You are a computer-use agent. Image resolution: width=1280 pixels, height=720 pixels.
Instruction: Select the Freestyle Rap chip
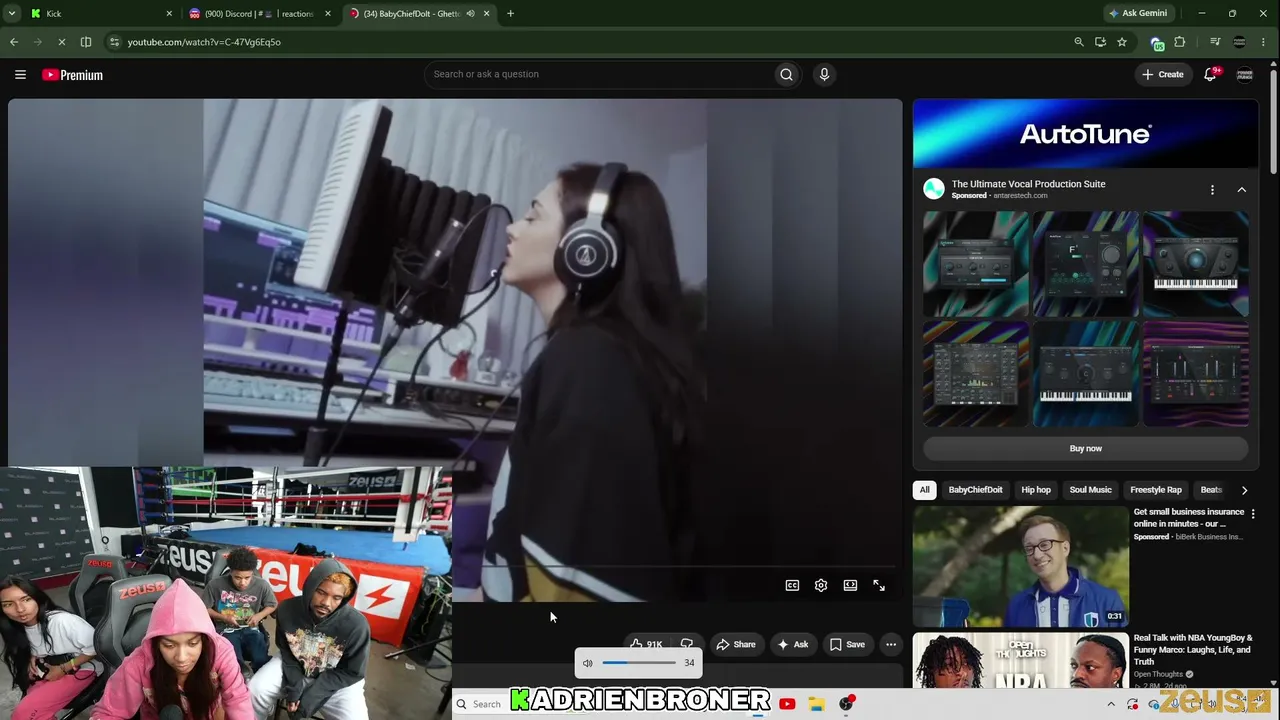point(1155,490)
